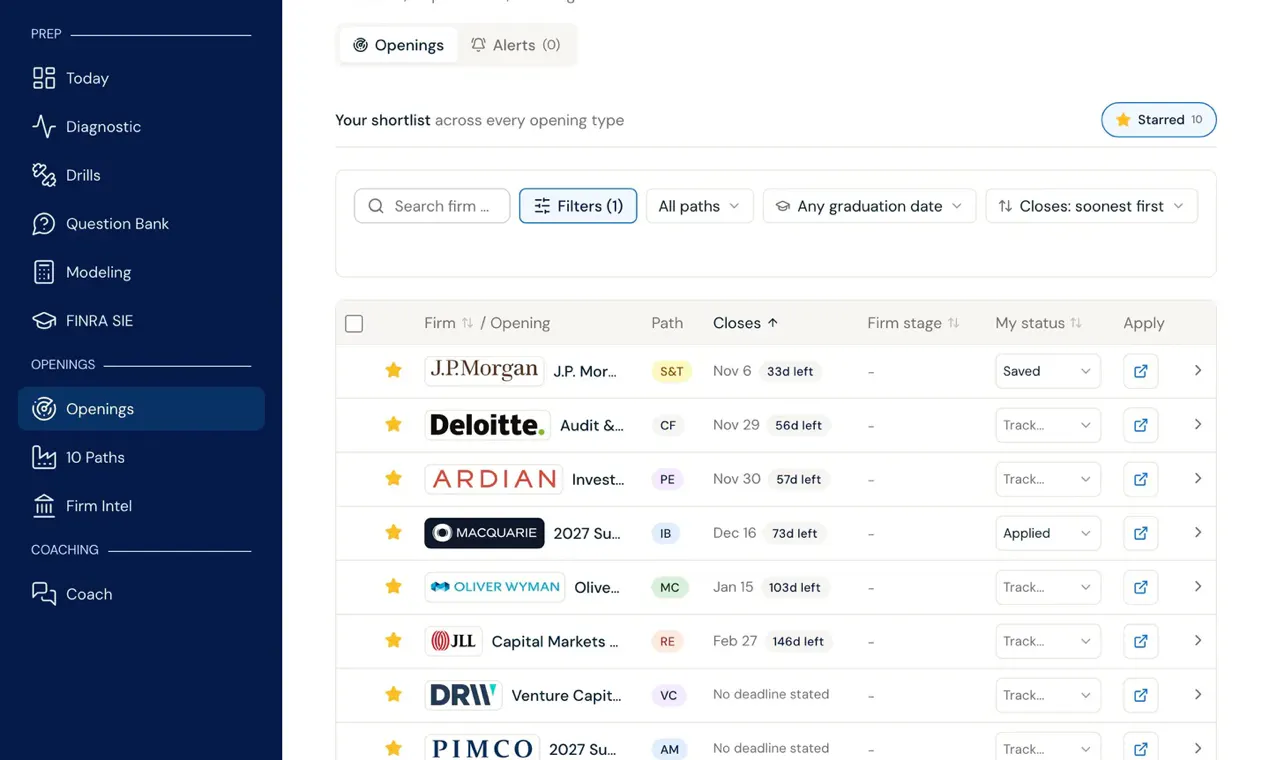Image resolution: width=1270 pixels, height=760 pixels.
Task: Open the Coach page in sidebar
Action: coord(141,594)
